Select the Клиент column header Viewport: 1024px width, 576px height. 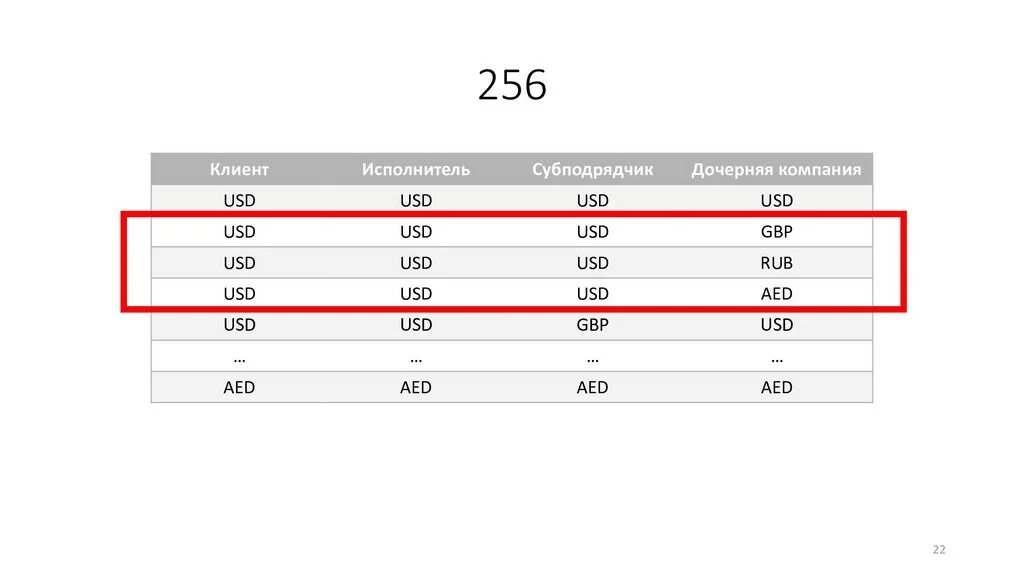(x=239, y=169)
